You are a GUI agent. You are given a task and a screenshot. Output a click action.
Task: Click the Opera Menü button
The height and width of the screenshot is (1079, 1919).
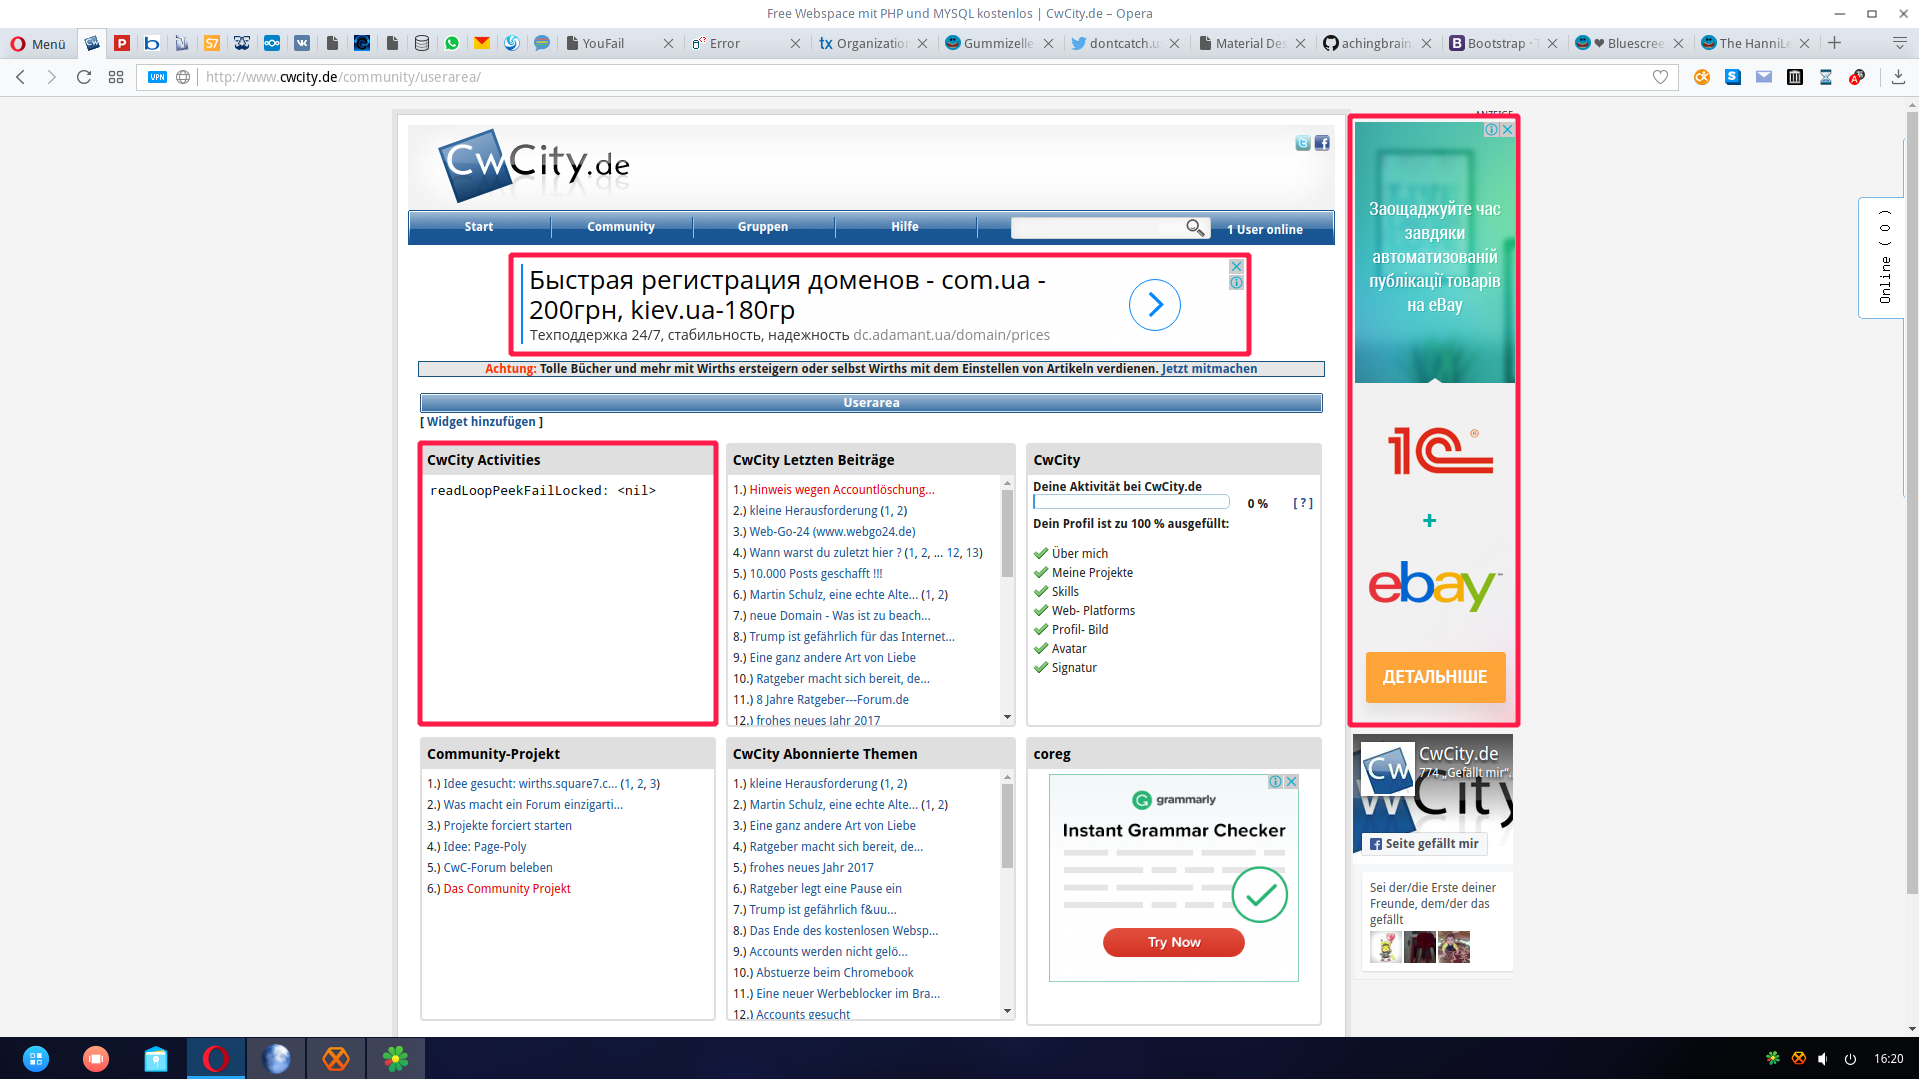tap(38, 43)
